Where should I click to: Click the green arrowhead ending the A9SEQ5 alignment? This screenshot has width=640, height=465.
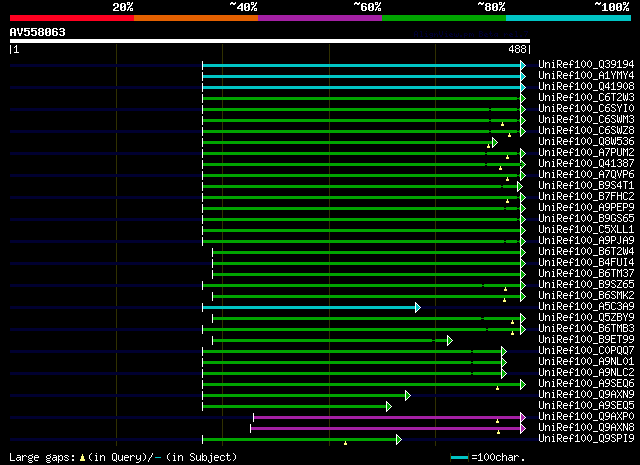tap(389, 406)
